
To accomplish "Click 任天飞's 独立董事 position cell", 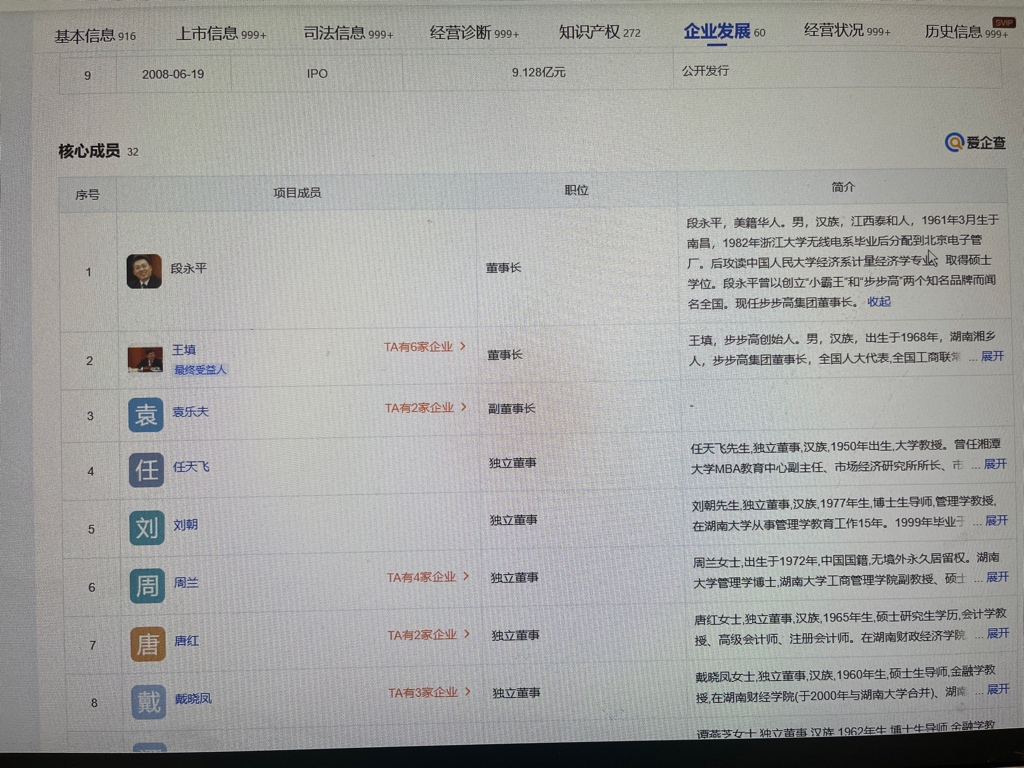I will (x=513, y=463).
